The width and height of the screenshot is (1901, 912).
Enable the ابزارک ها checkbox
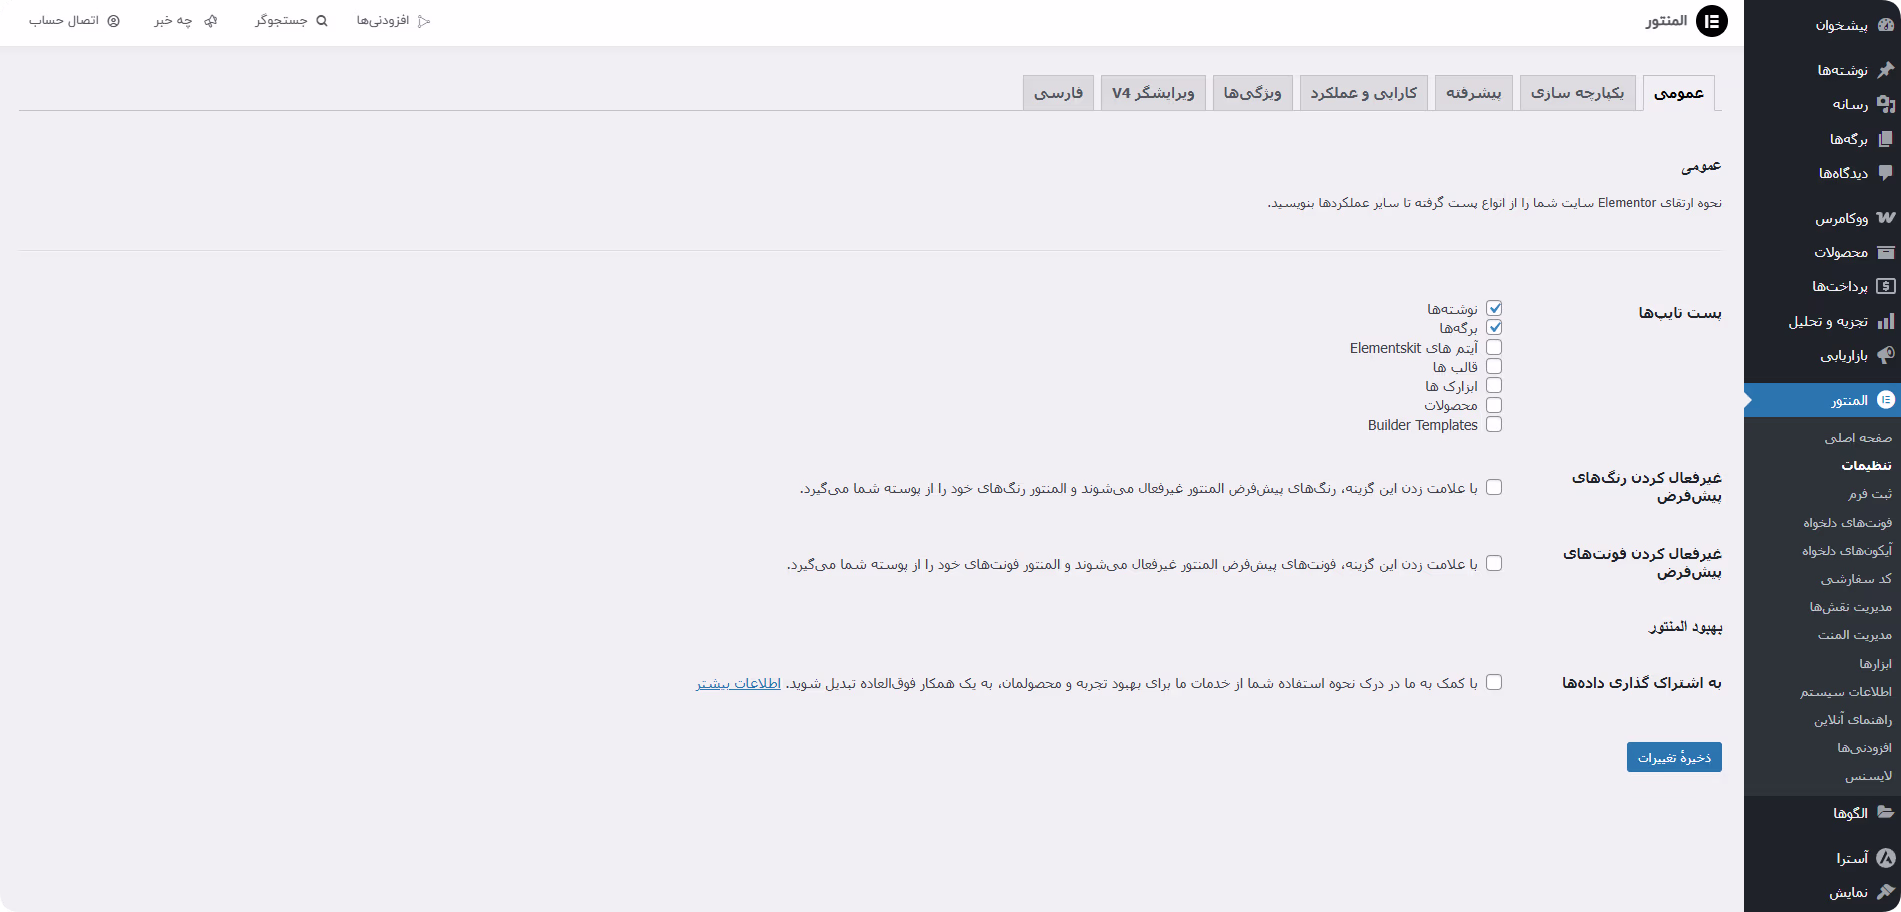point(1494,386)
